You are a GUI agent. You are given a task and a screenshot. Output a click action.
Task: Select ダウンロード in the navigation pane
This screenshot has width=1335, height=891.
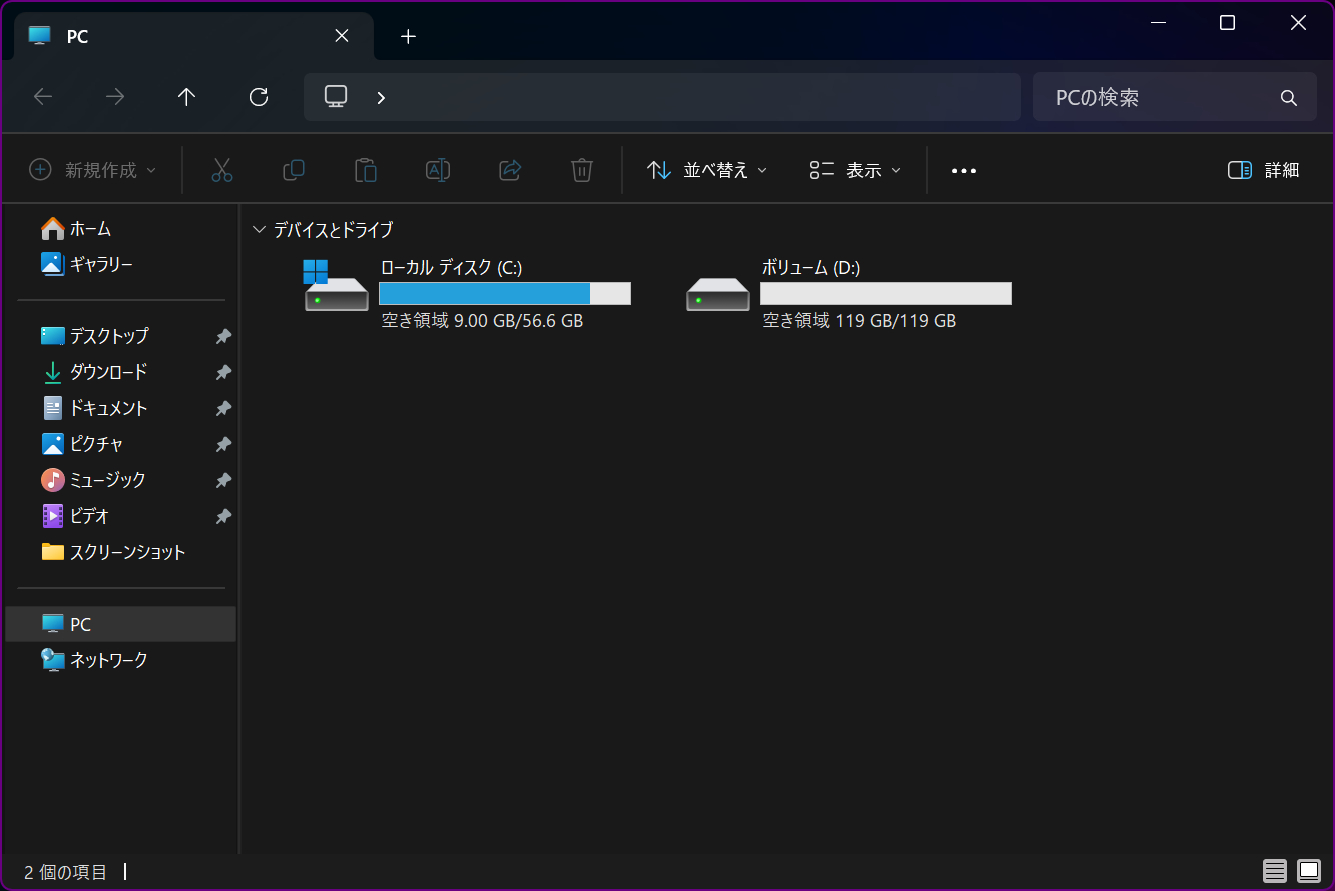(108, 372)
